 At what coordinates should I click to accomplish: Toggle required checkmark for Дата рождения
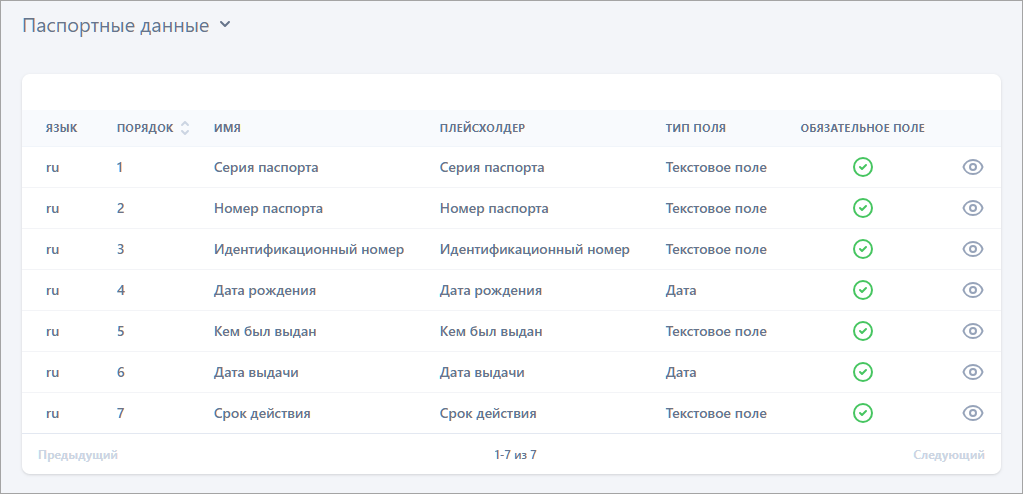point(863,290)
